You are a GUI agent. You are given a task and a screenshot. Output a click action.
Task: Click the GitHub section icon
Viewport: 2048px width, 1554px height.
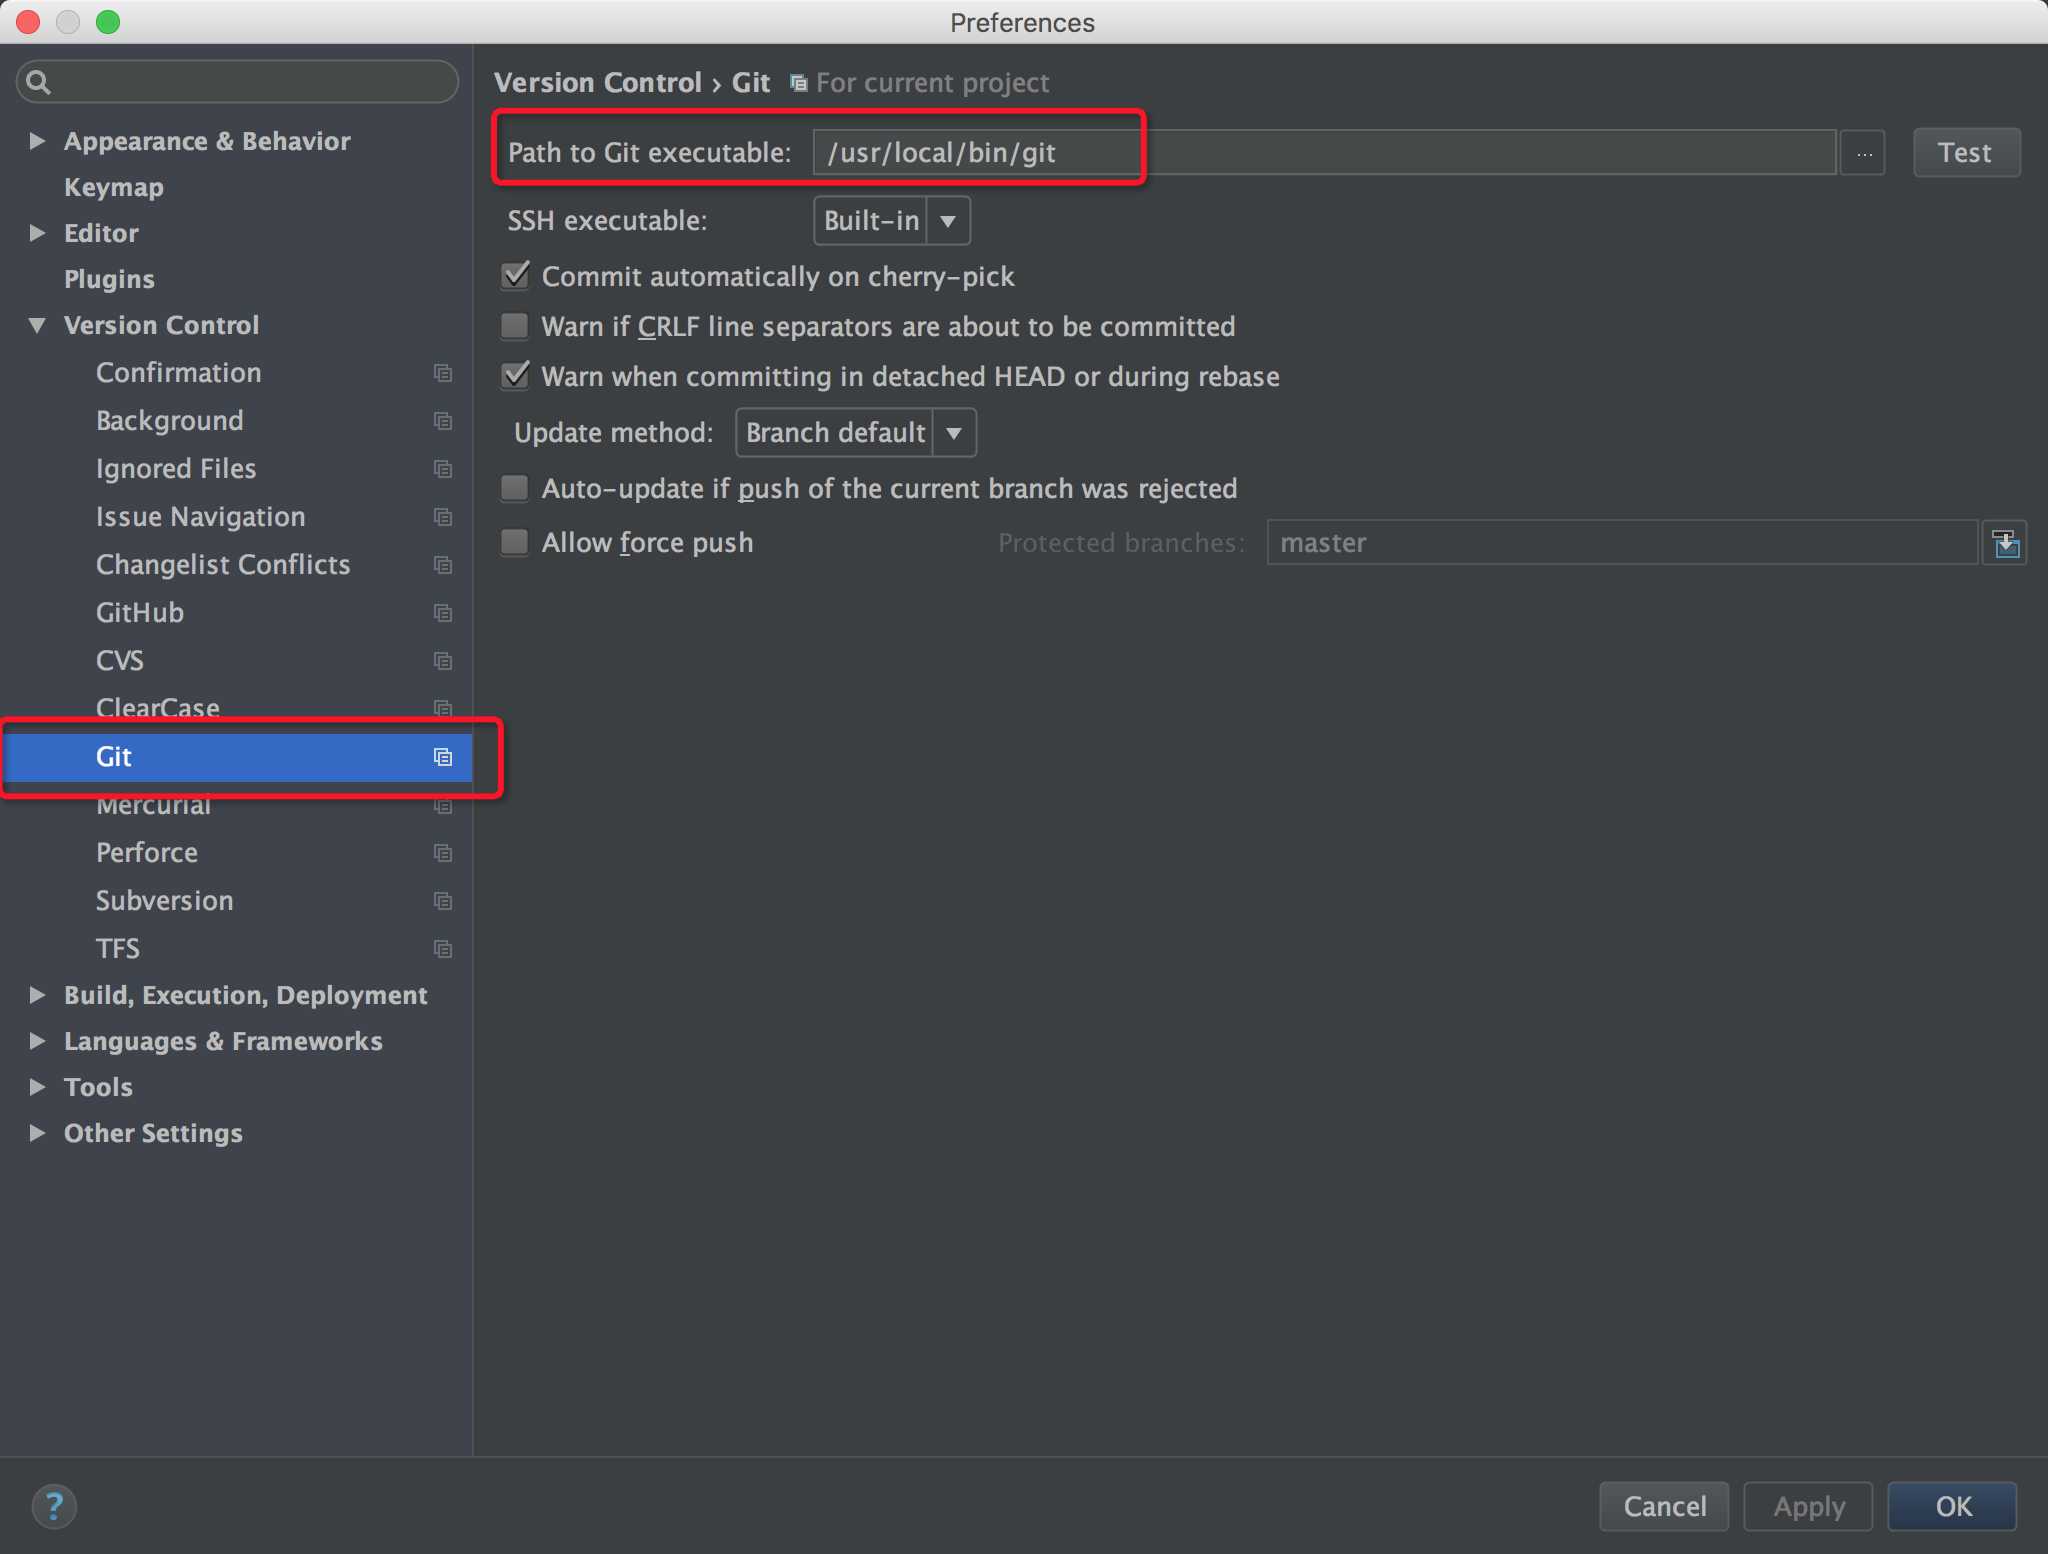pos(441,614)
